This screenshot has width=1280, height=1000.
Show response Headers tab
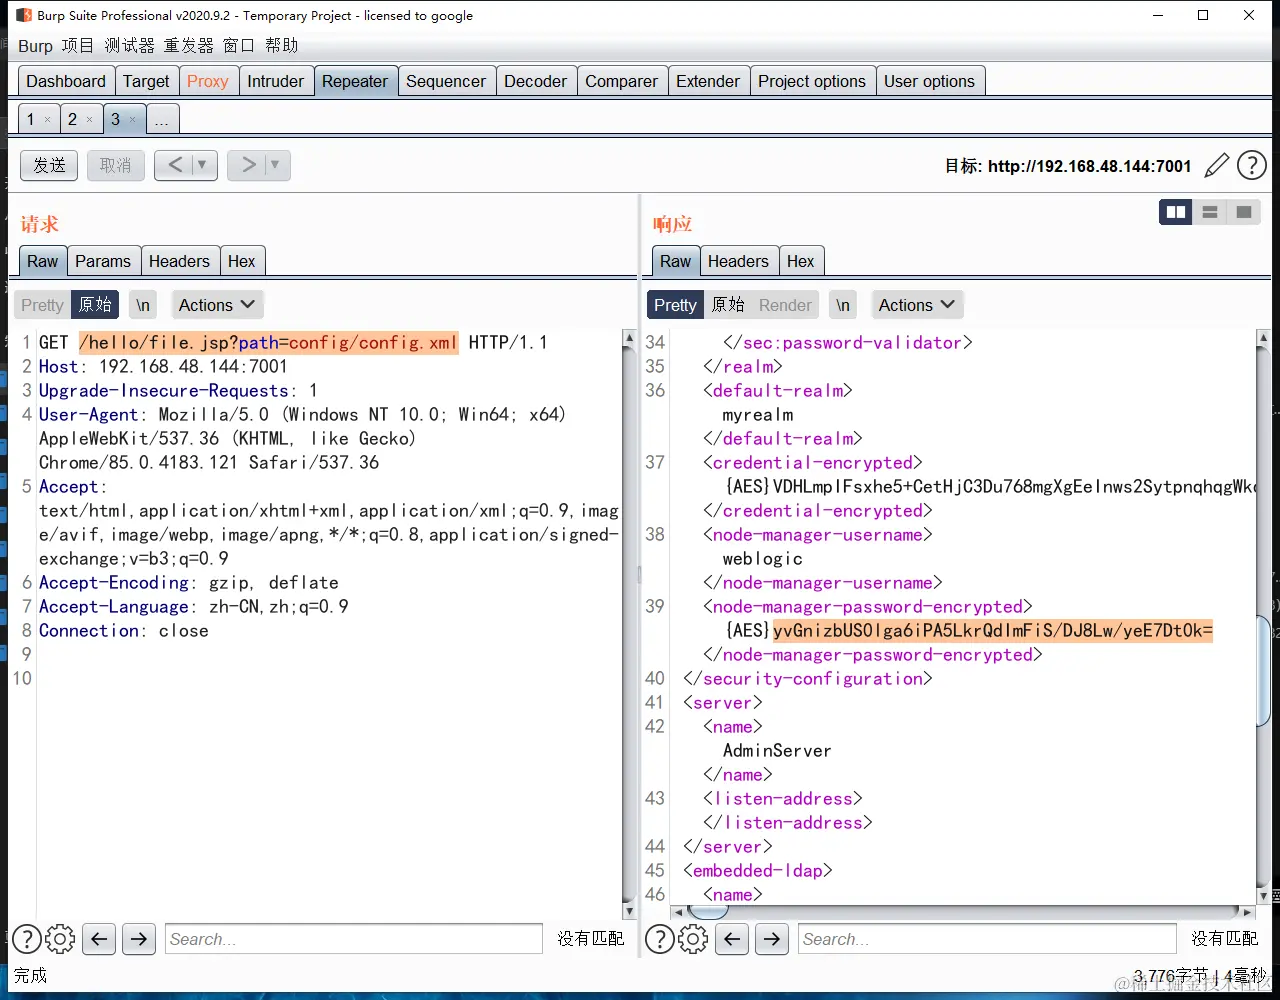click(738, 261)
